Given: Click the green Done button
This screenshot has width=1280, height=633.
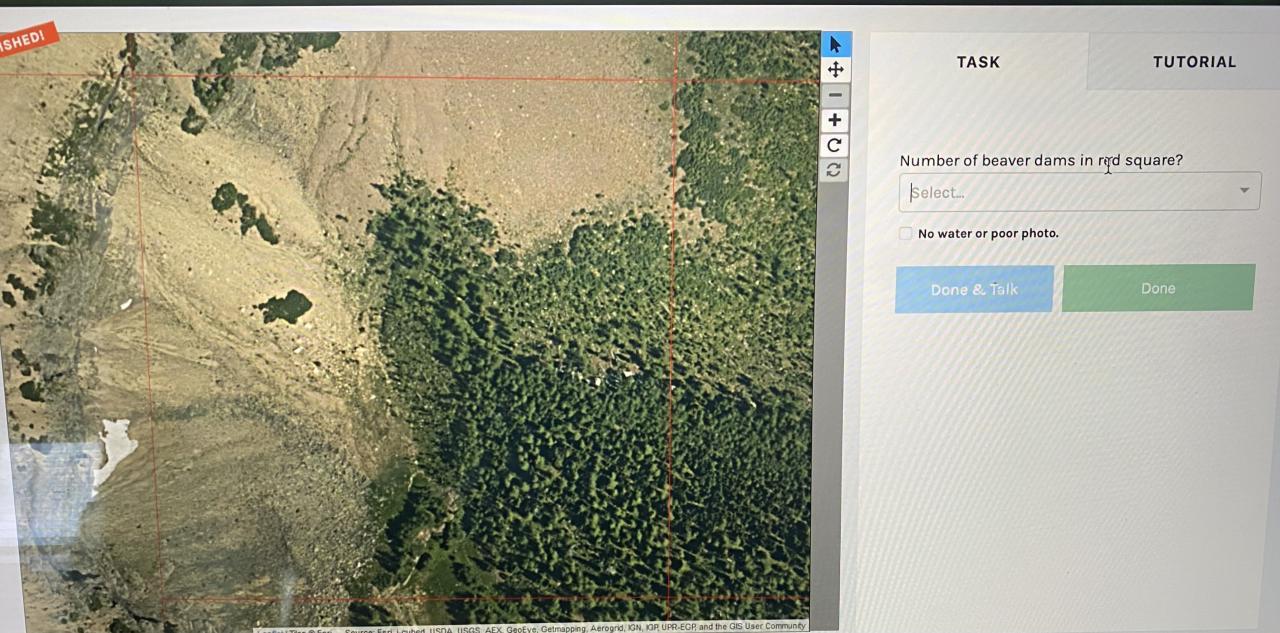Looking at the screenshot, I should click(x=1158, y=288).
